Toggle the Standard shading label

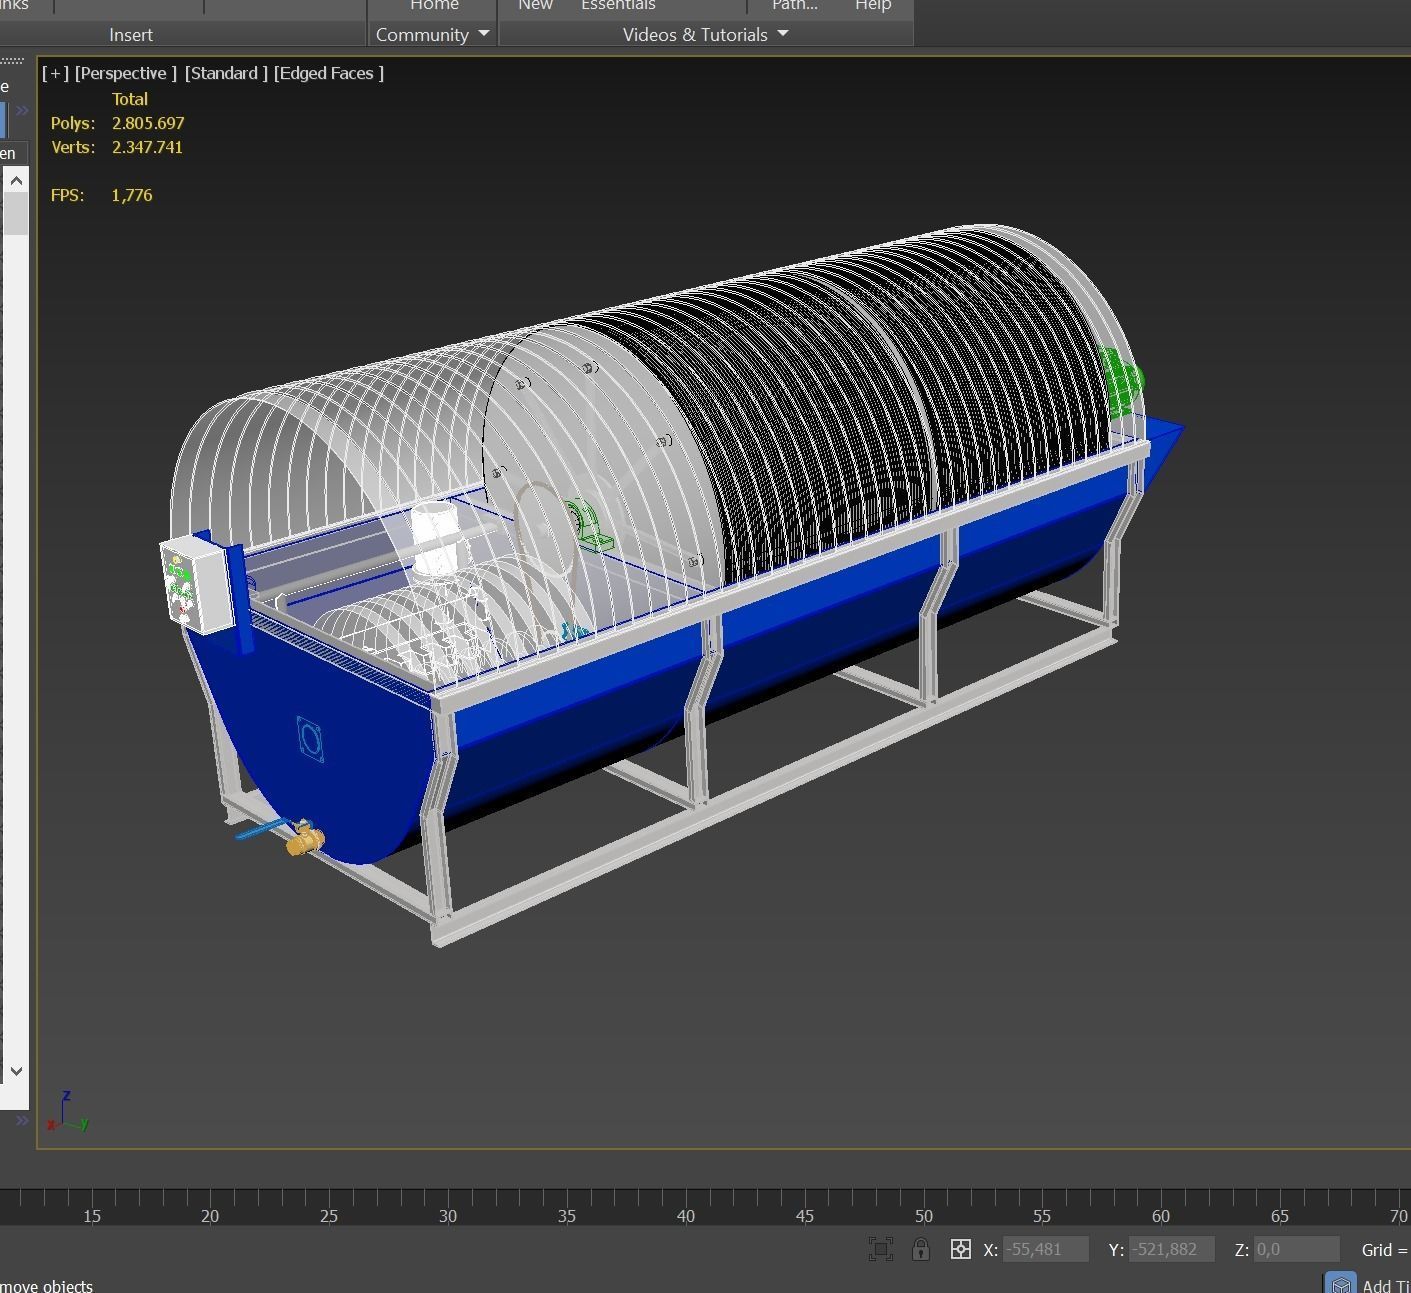226,72
